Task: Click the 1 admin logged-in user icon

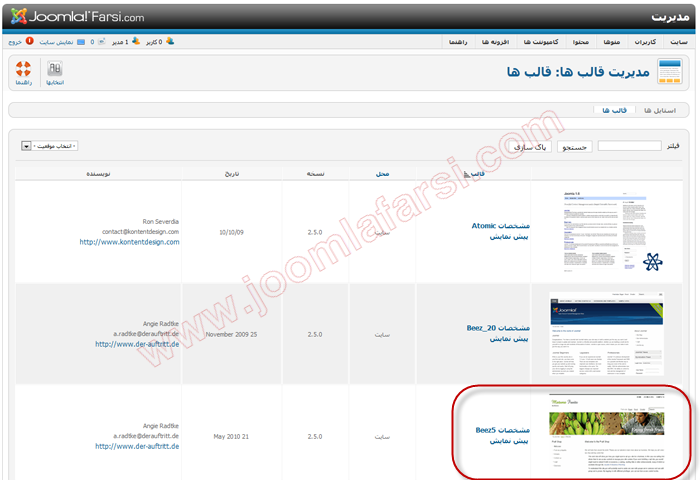Action: pyautogui.click(x=136, y=42)
